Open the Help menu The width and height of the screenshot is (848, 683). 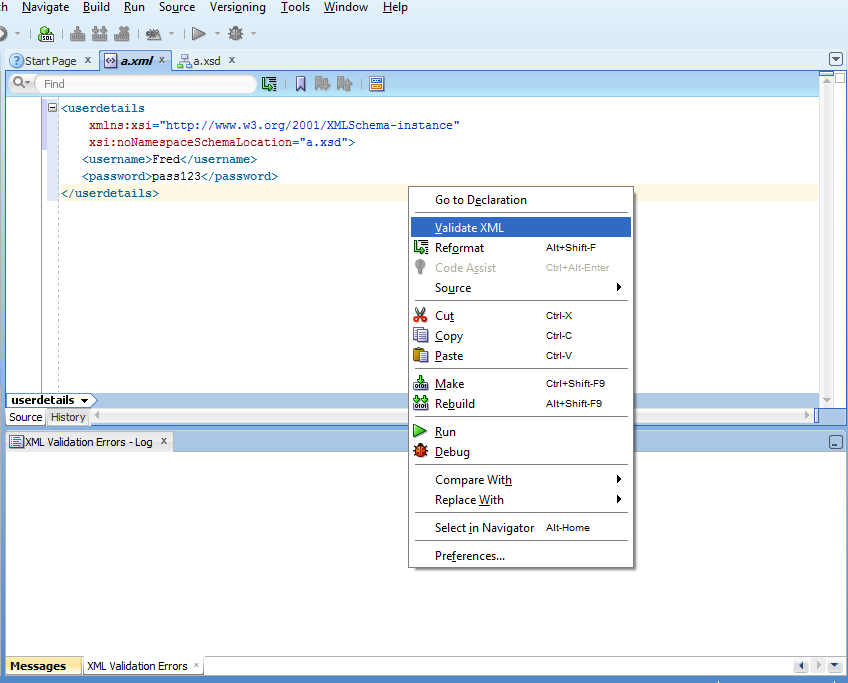coord(395,8)
